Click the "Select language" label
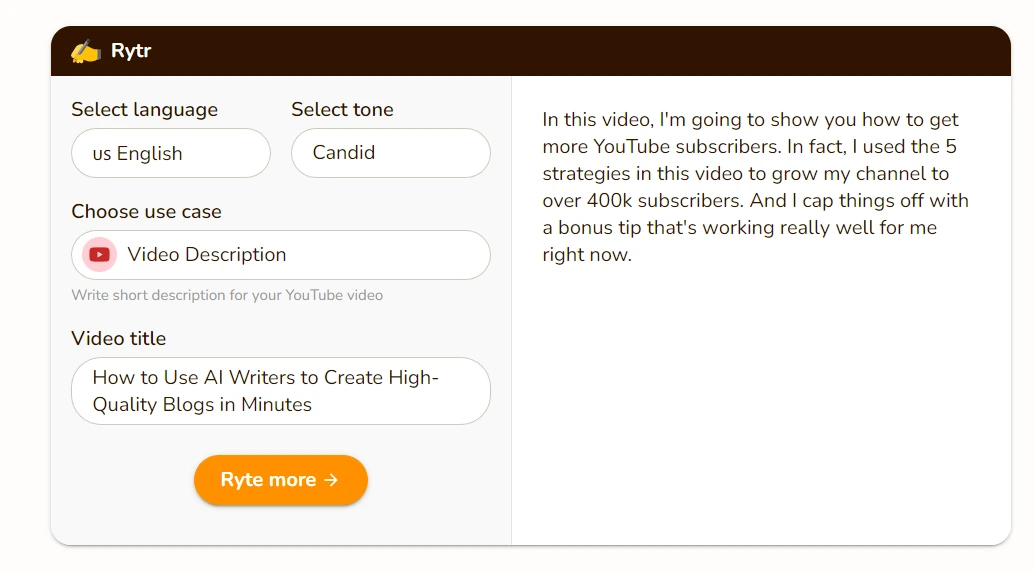The height and width of the screenshot is (571, 1035). click(x=144, y=110)
